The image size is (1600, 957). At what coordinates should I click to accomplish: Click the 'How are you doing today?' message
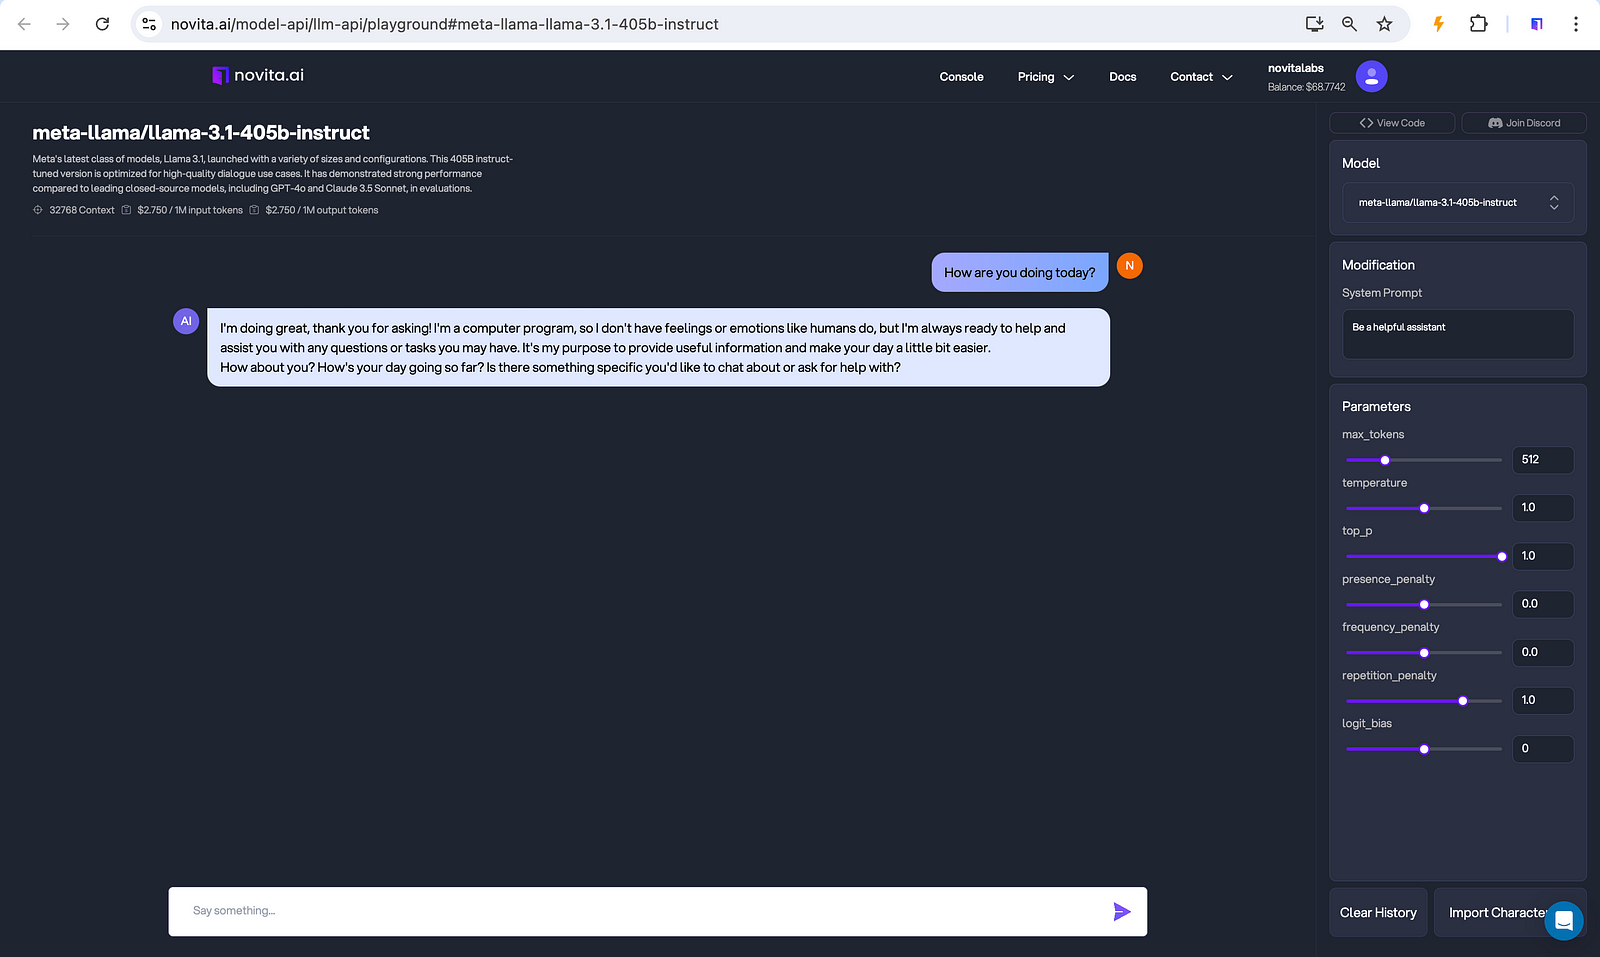click(x=1019, y=272)
